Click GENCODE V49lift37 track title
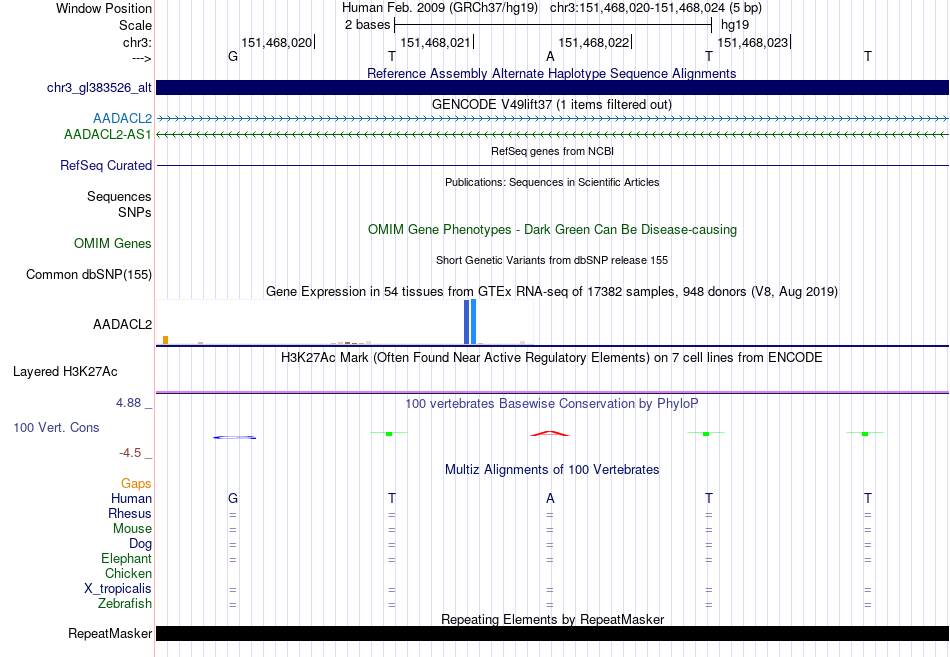The image size is (950, 657). click(x=552, y=104)
